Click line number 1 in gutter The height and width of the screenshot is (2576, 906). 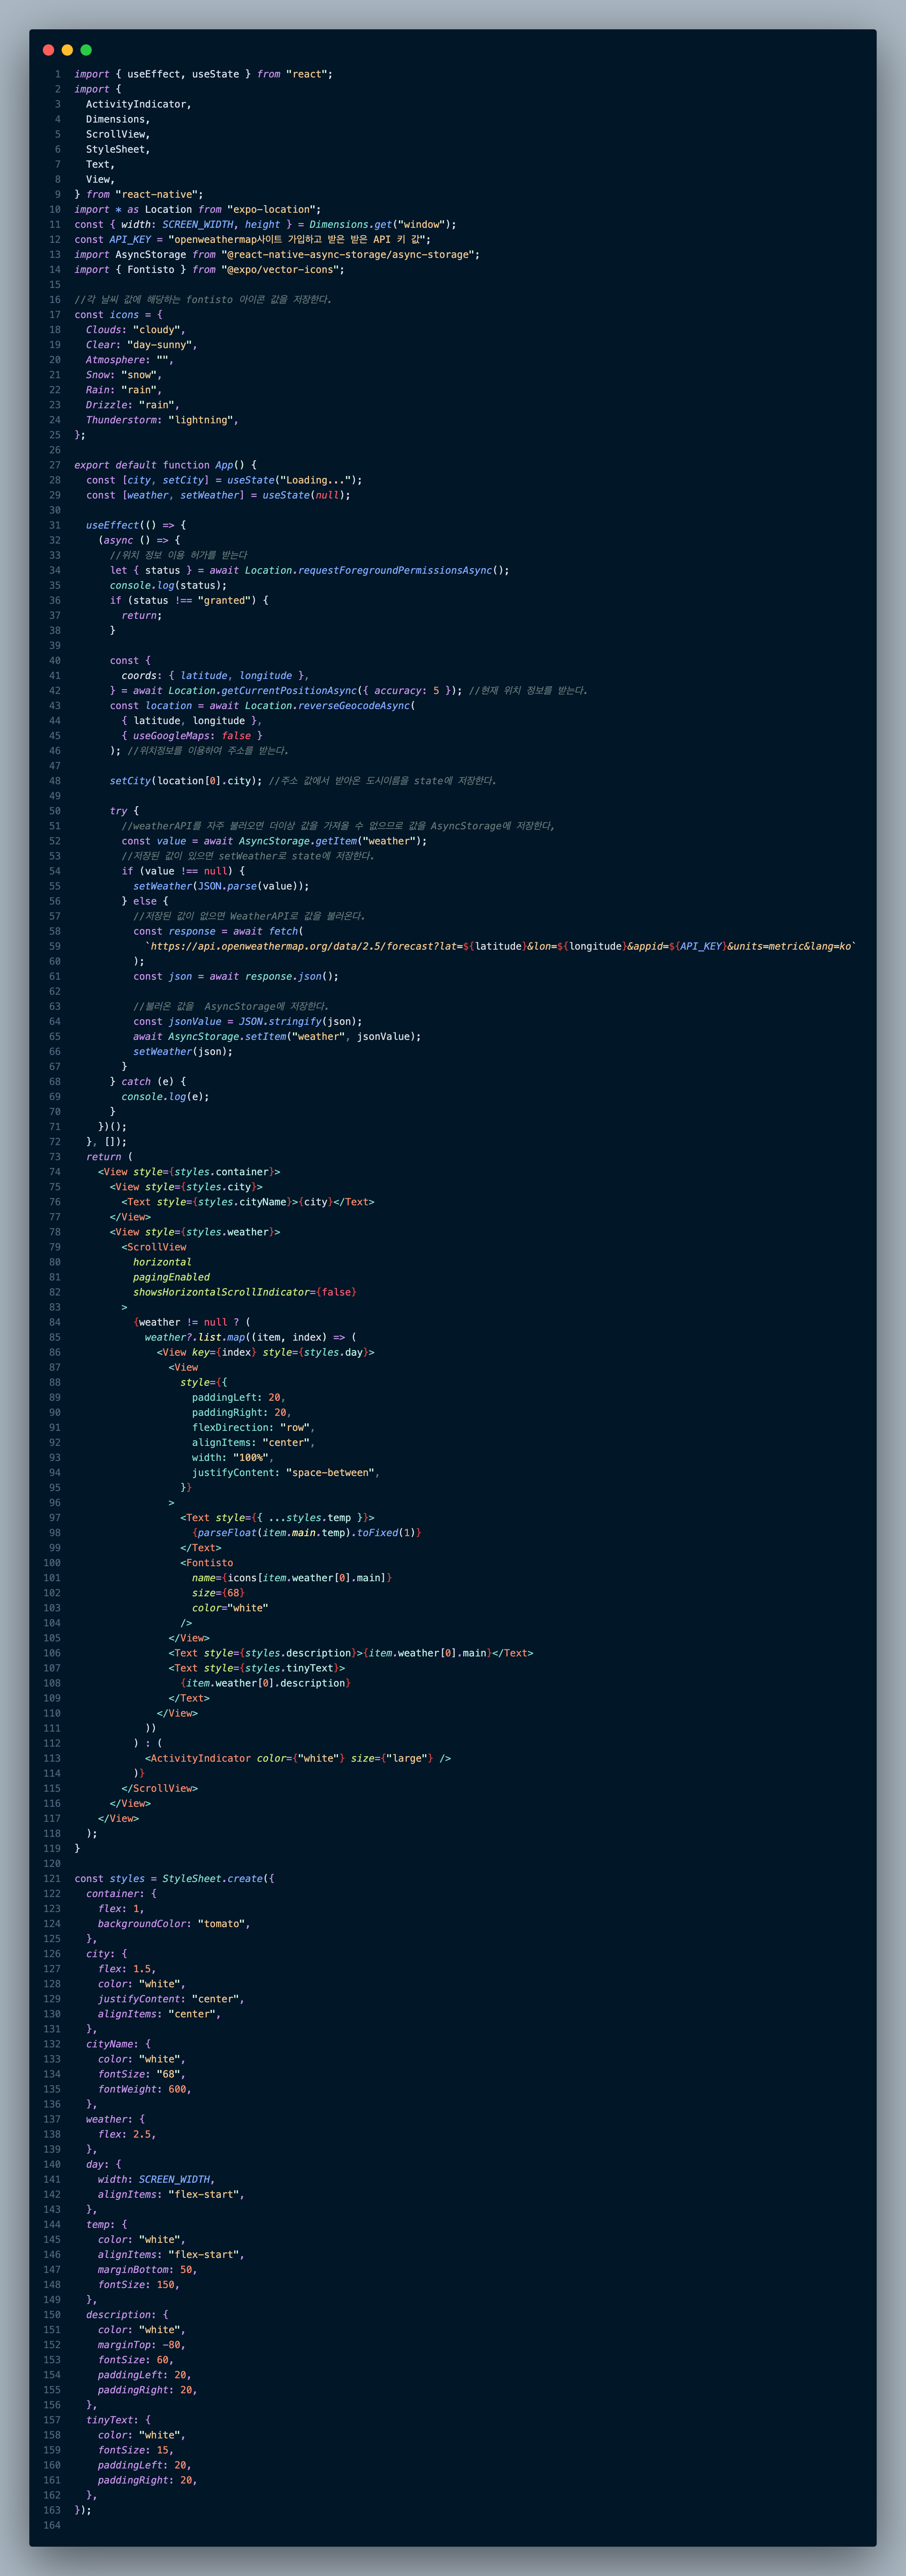[x=57, y=74]
